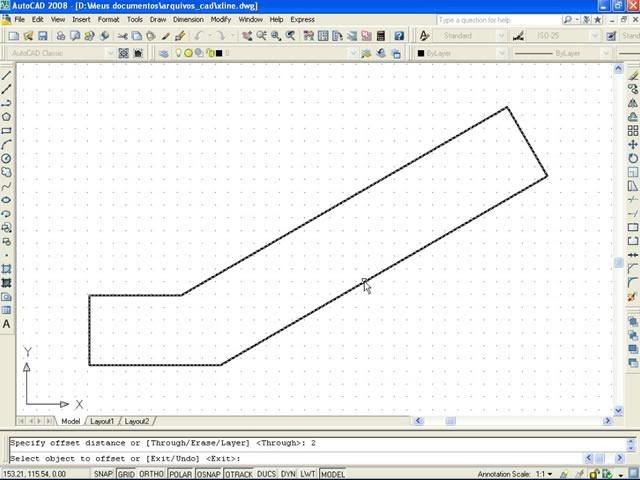Viewport: 640px width, 480px height.
Task: Open the File menu
Action: 20,20
